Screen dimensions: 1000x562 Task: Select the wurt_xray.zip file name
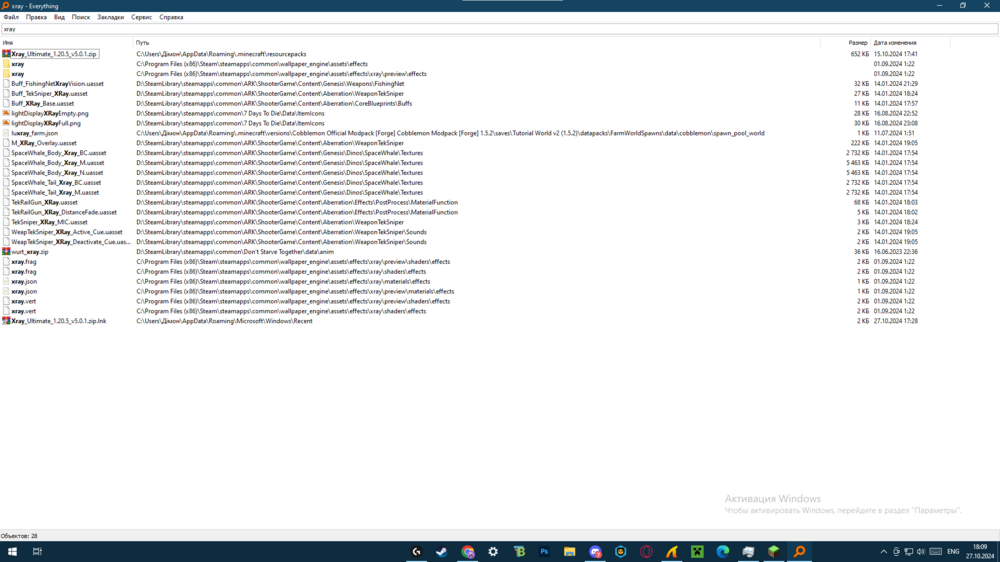(29, 252)
